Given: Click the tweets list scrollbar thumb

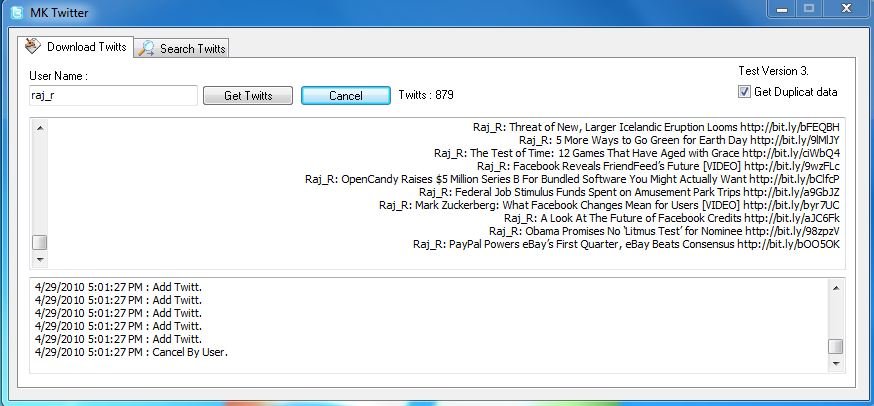Looking at the screenshot, I should (40, 243).
